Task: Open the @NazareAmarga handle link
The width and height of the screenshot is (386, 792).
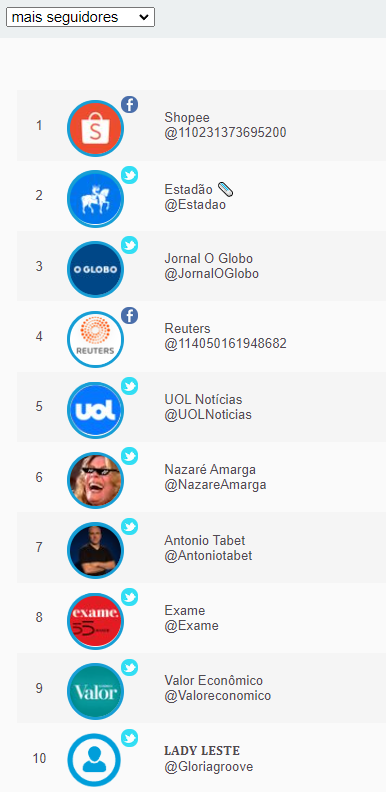Action: (x=215, y=485)
